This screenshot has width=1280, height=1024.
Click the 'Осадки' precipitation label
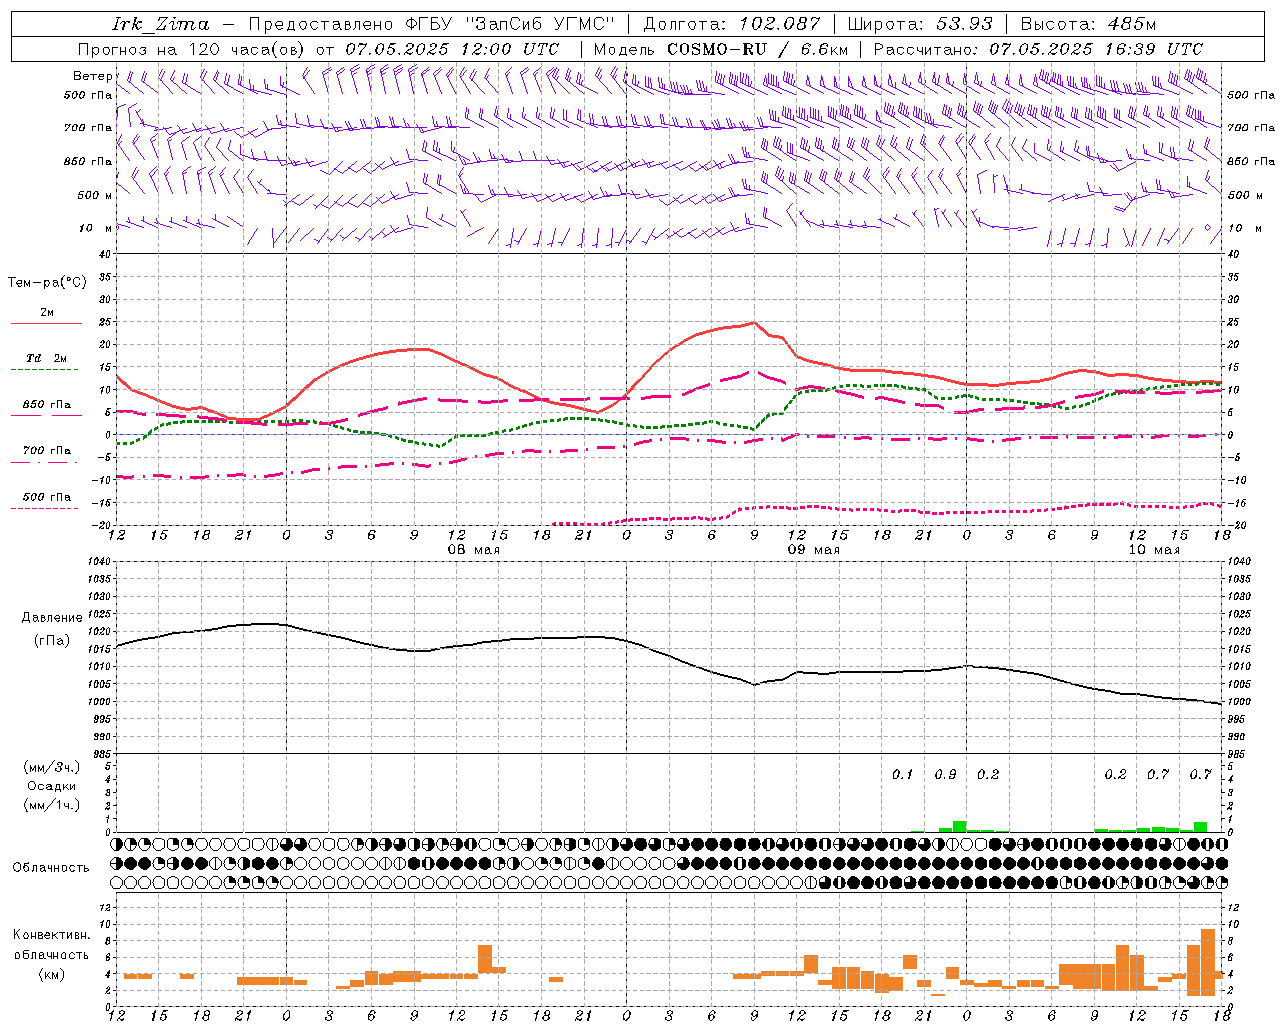click(x=52, y=786)
